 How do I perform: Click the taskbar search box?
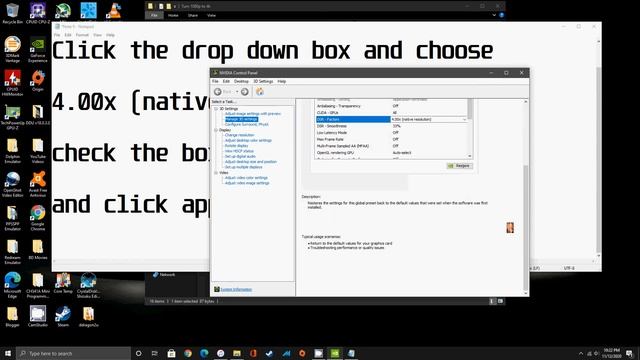coord(73,353)
